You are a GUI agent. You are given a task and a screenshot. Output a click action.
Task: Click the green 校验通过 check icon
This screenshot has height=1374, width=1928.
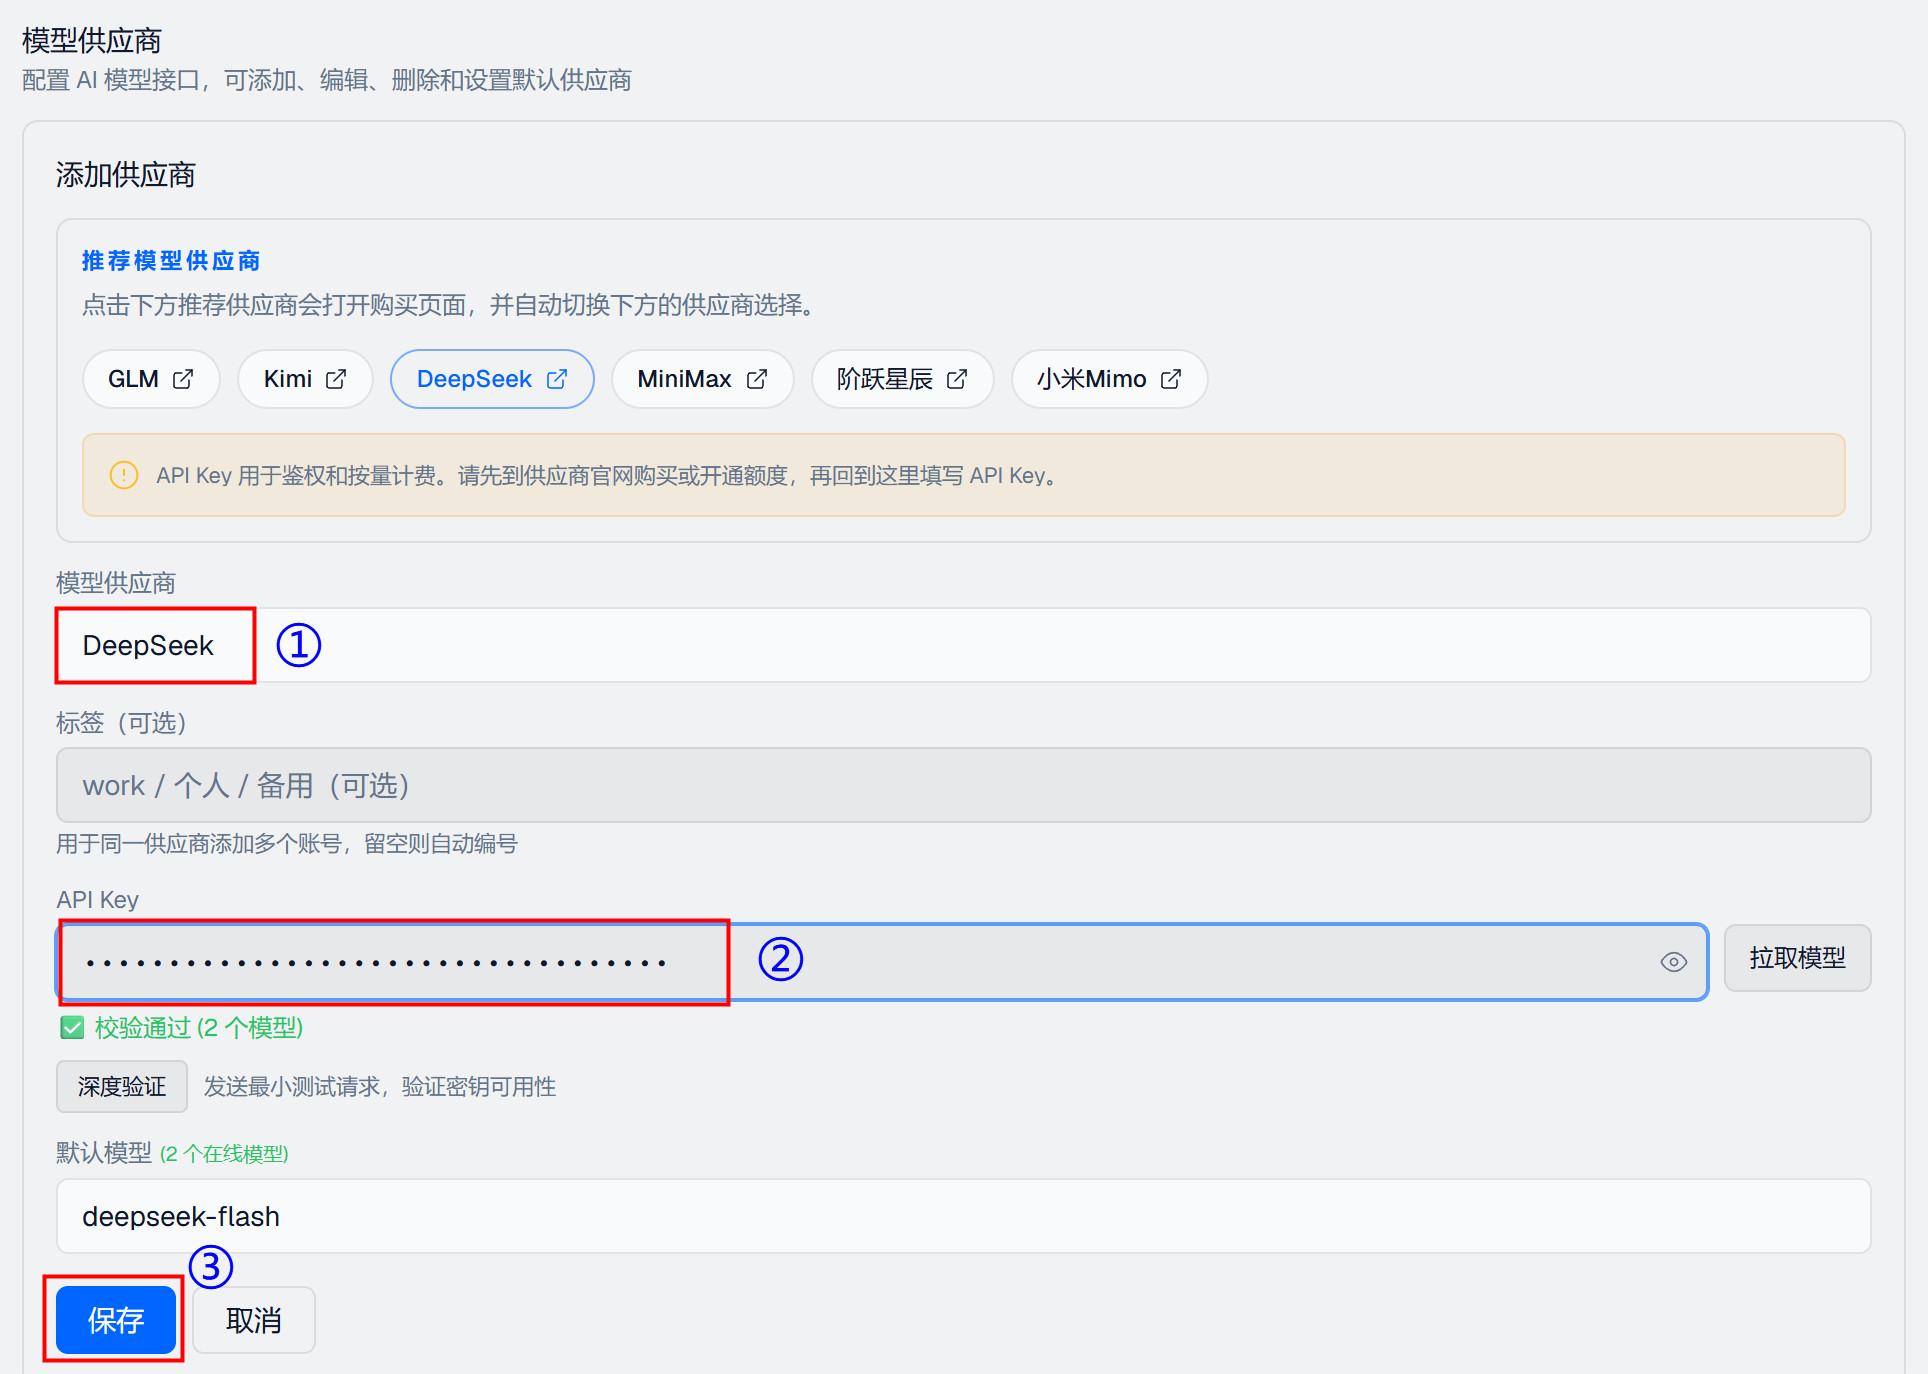[72, 1027]
